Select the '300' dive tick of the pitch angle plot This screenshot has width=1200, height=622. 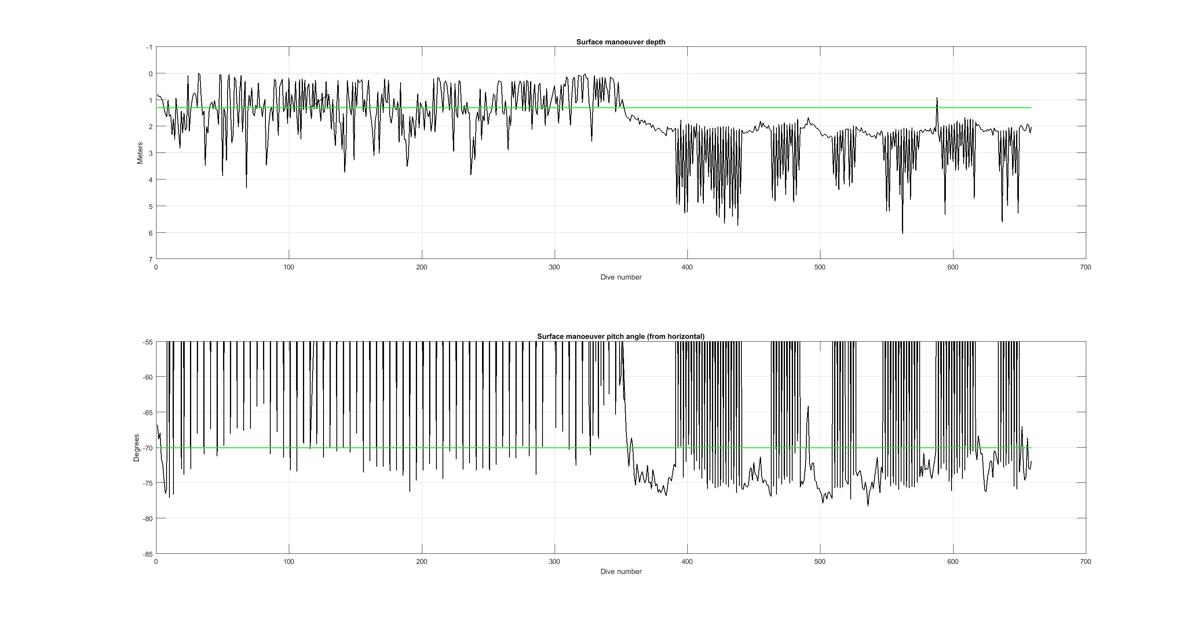[555, 562]
